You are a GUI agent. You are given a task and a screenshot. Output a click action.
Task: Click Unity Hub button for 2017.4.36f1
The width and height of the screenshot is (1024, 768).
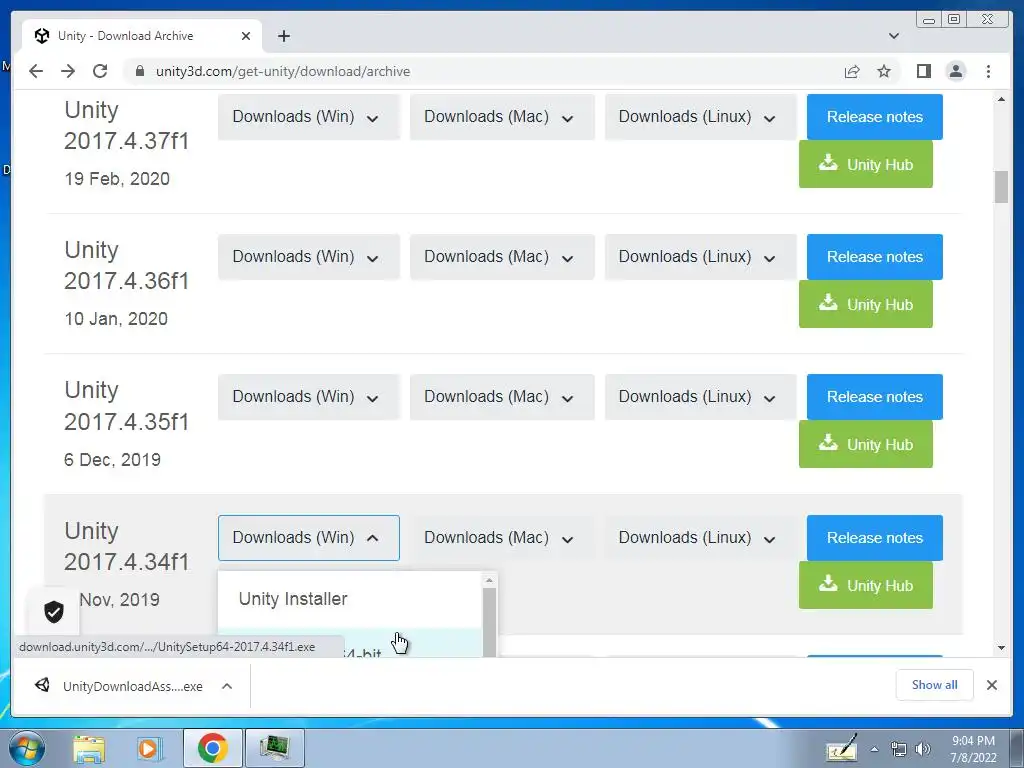tap(865, 304)
